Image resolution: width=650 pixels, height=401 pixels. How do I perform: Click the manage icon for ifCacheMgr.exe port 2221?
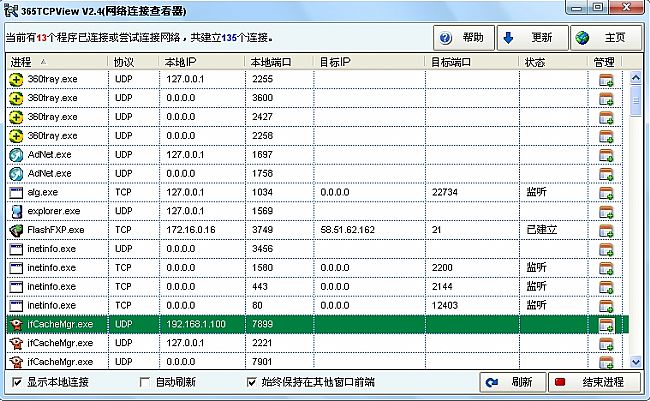606,344
